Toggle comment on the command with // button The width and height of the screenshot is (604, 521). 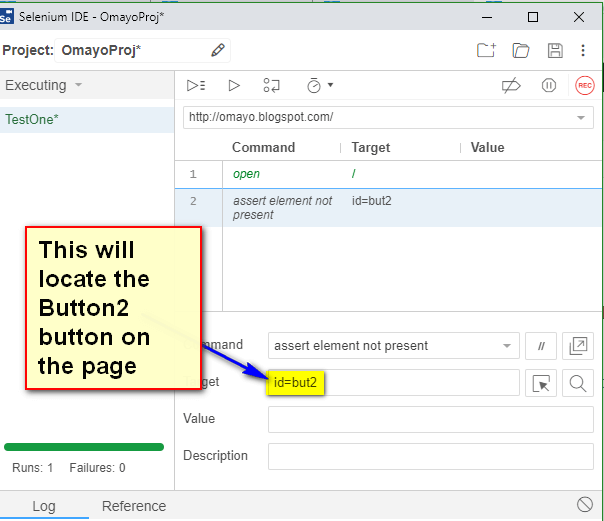coord(541,346)
